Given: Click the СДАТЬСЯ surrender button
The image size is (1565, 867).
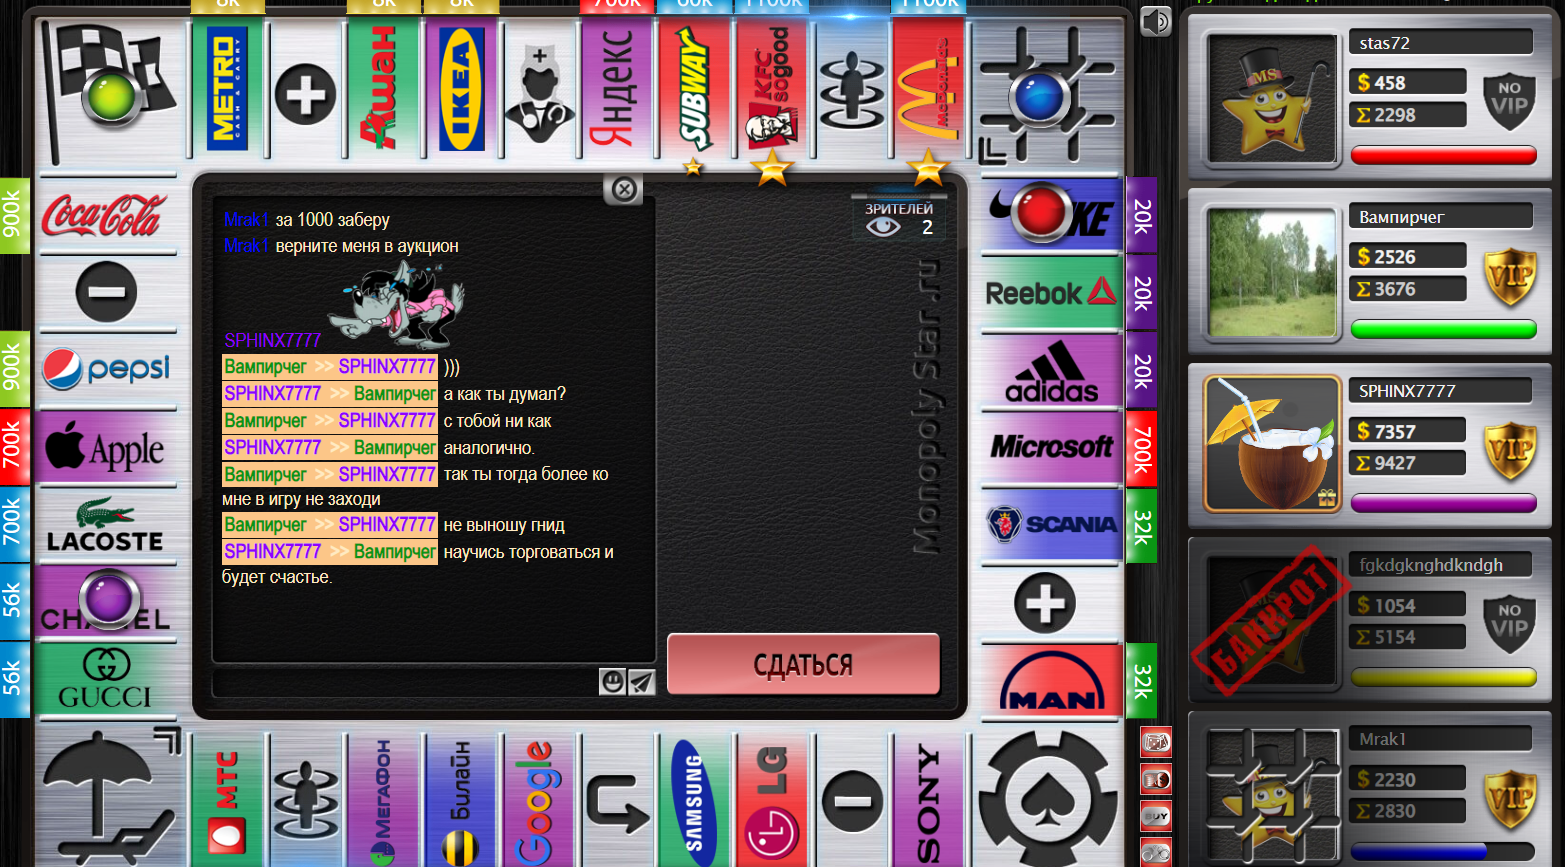Looking at the screenshot, I should [x=803, y=664].
